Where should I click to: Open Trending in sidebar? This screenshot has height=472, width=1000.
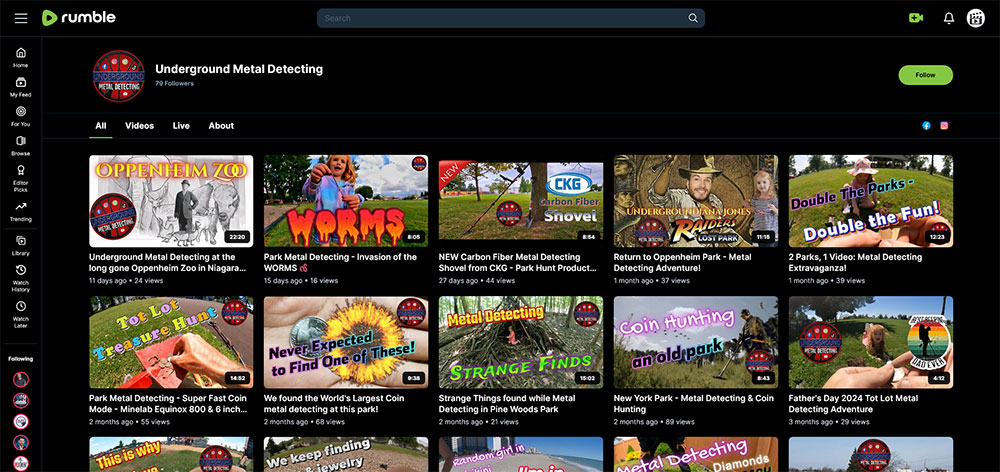point(20,212)
